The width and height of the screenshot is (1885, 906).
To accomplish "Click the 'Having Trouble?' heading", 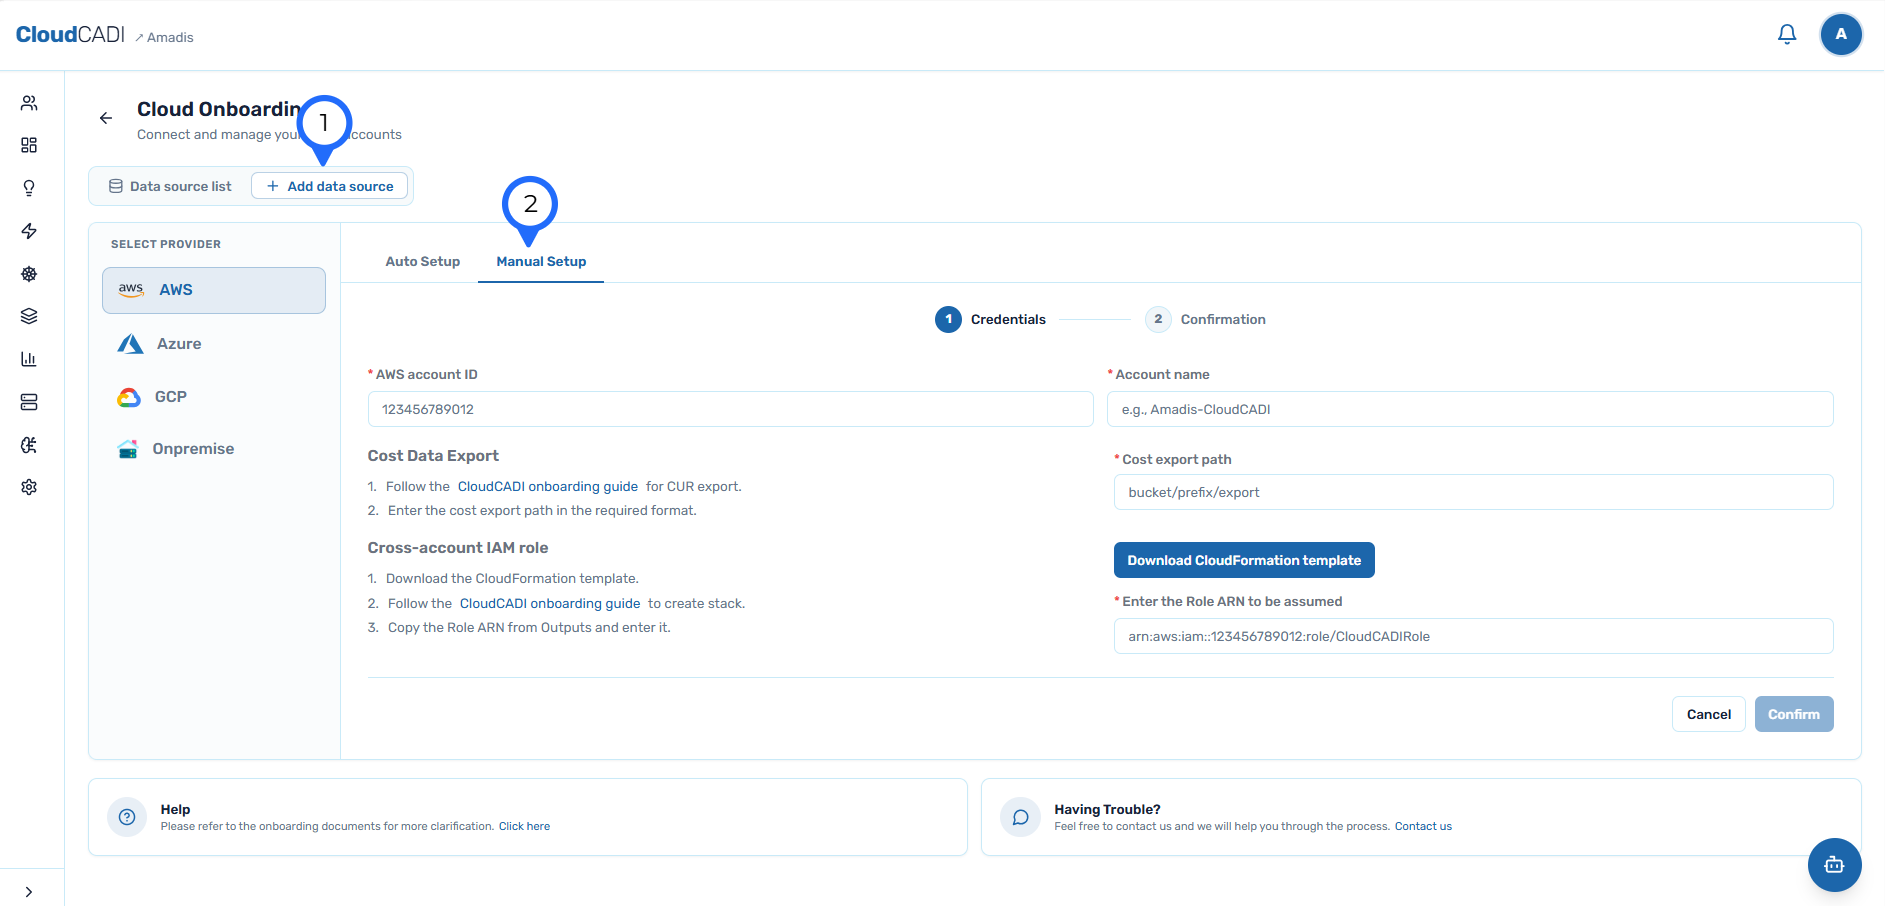I will point(1107,809).
